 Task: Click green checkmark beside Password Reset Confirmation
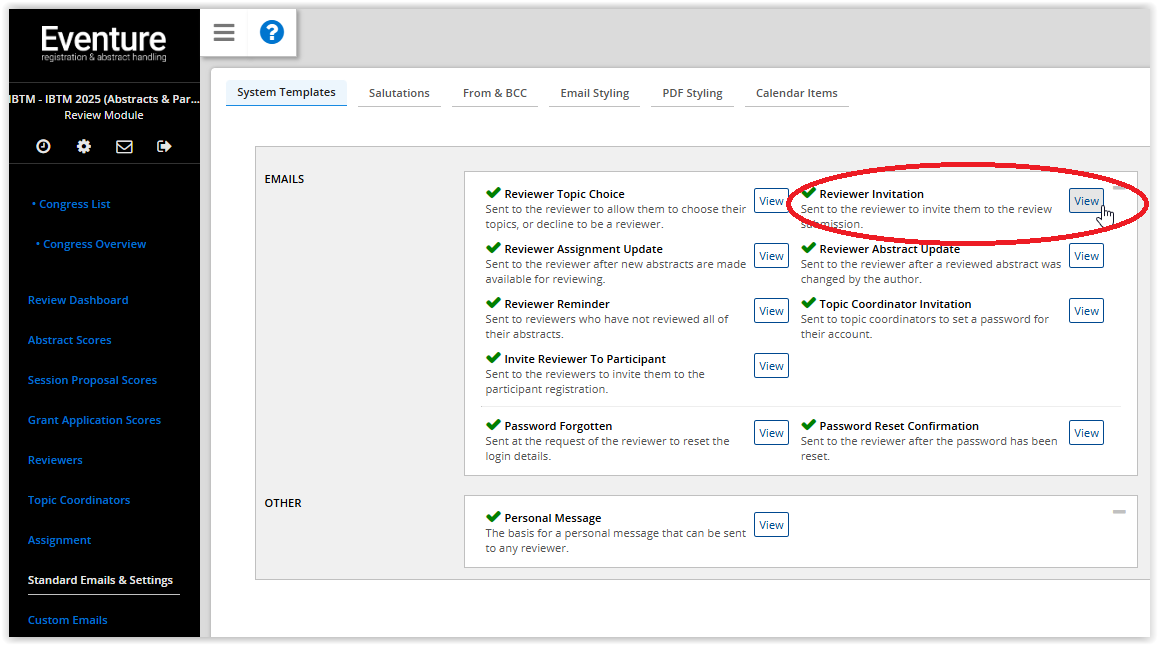(x=809, y=425)
